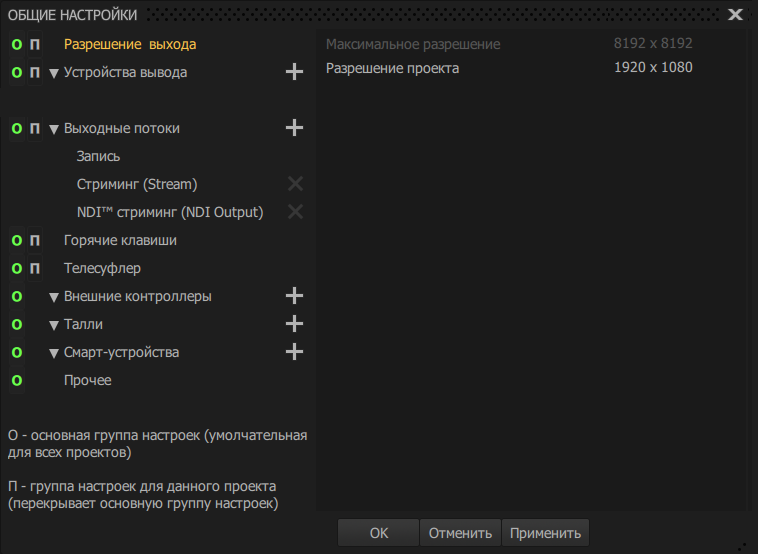Toggle main group О for Горячие клавиши
Screen dimensions: 758x554
(x=16, y=241)
